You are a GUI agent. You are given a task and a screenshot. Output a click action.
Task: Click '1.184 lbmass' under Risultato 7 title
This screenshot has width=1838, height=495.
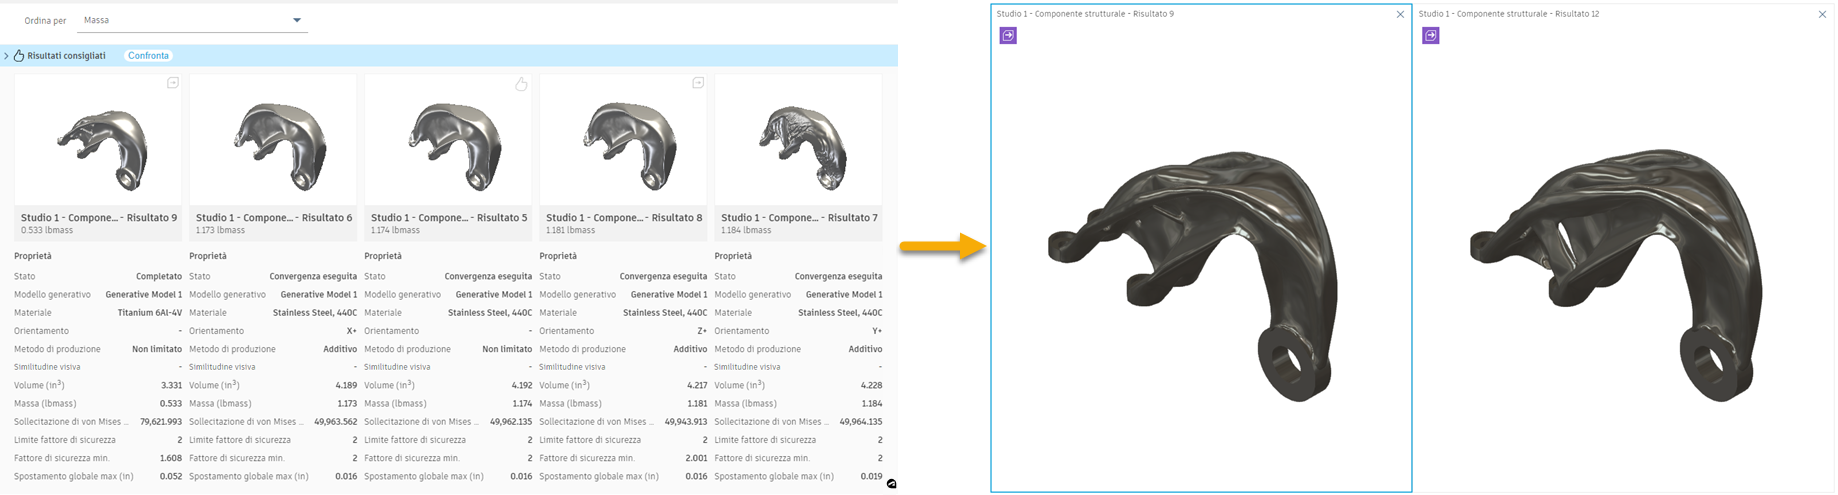coord(746,231)
